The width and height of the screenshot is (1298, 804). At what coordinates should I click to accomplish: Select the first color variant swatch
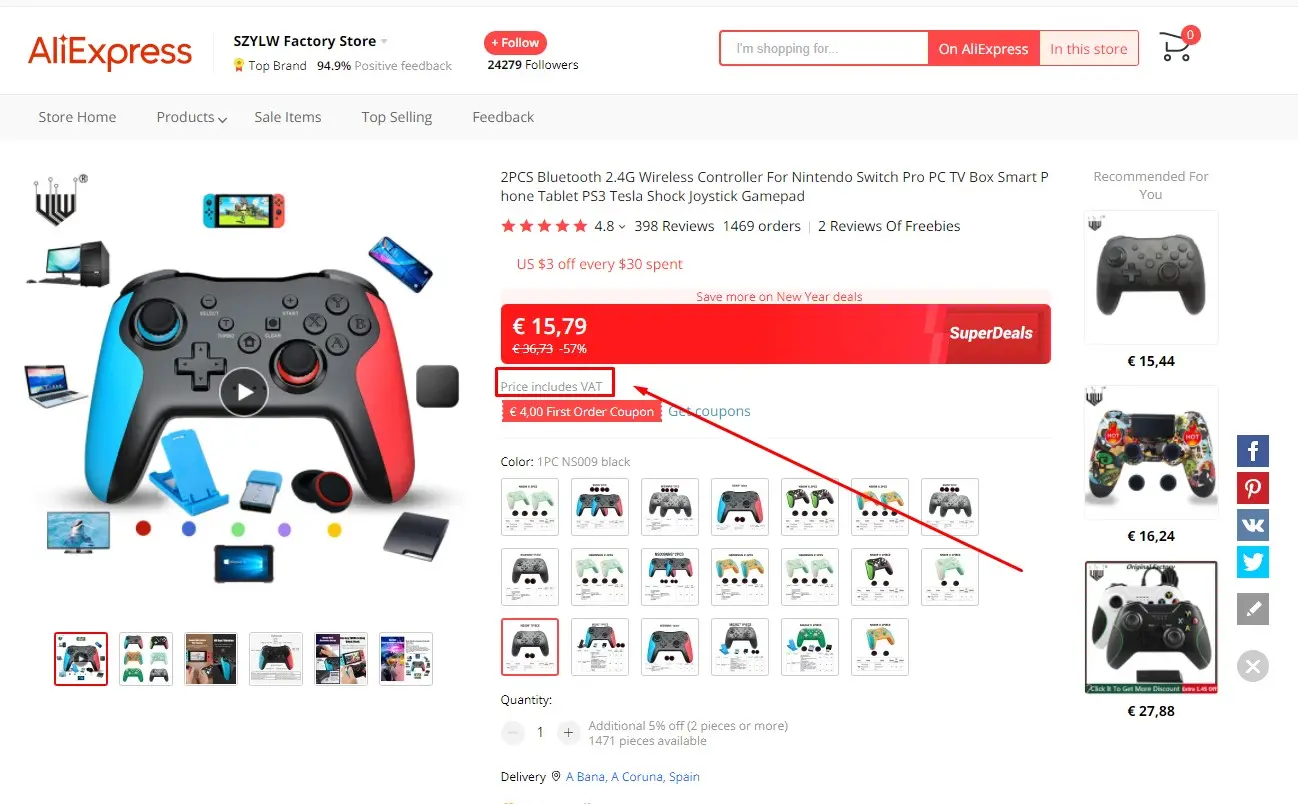530,507
